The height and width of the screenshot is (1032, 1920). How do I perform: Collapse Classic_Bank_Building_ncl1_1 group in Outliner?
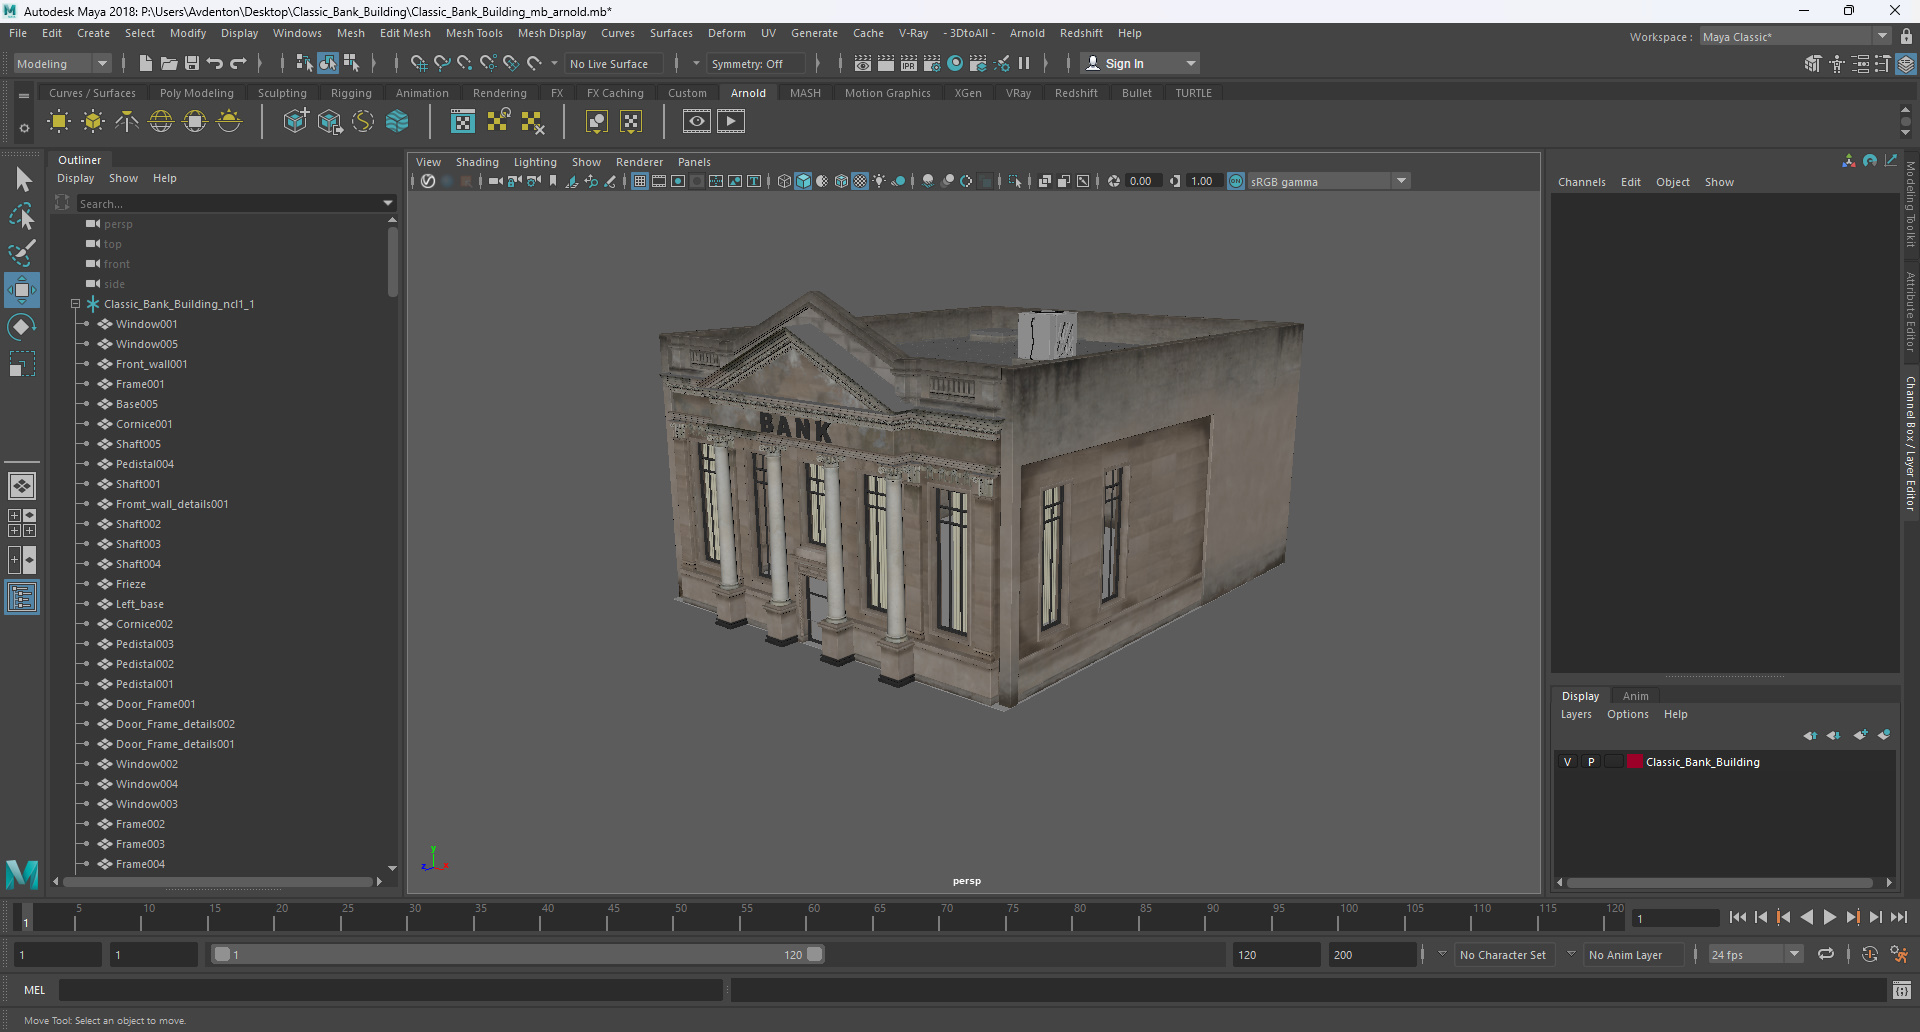coord(75,304)
